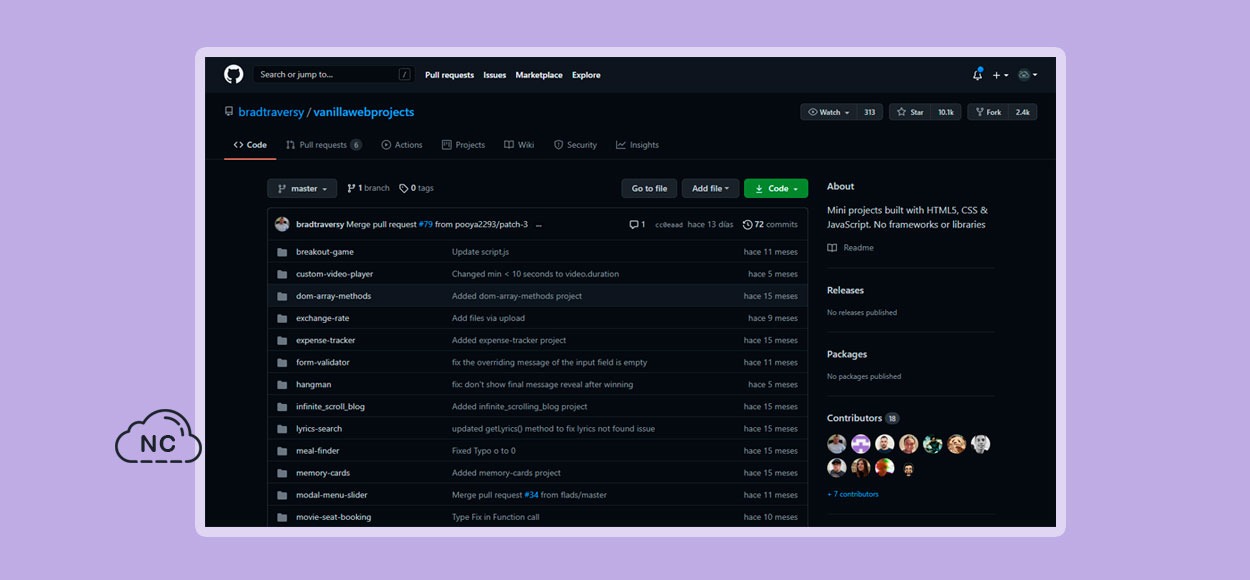Viewport: 1250px width, 580px height.
Task: View the 313 watchers count
Action: (x=870, y=112)
